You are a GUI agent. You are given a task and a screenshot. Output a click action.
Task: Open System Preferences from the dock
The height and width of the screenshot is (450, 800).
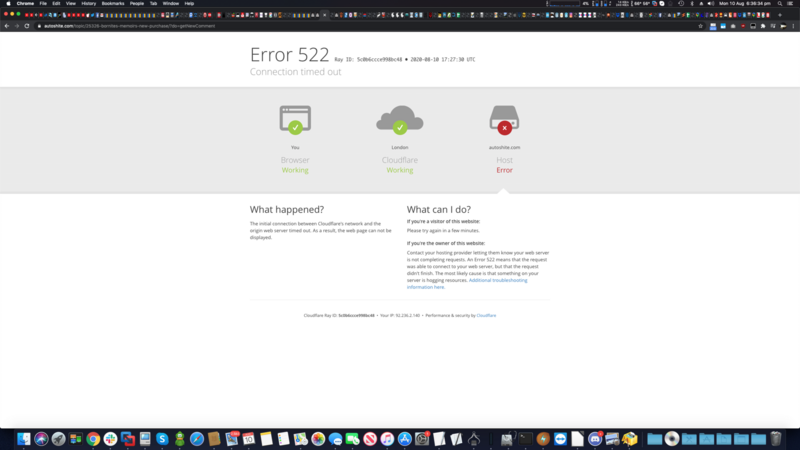(x=422, y=439)
